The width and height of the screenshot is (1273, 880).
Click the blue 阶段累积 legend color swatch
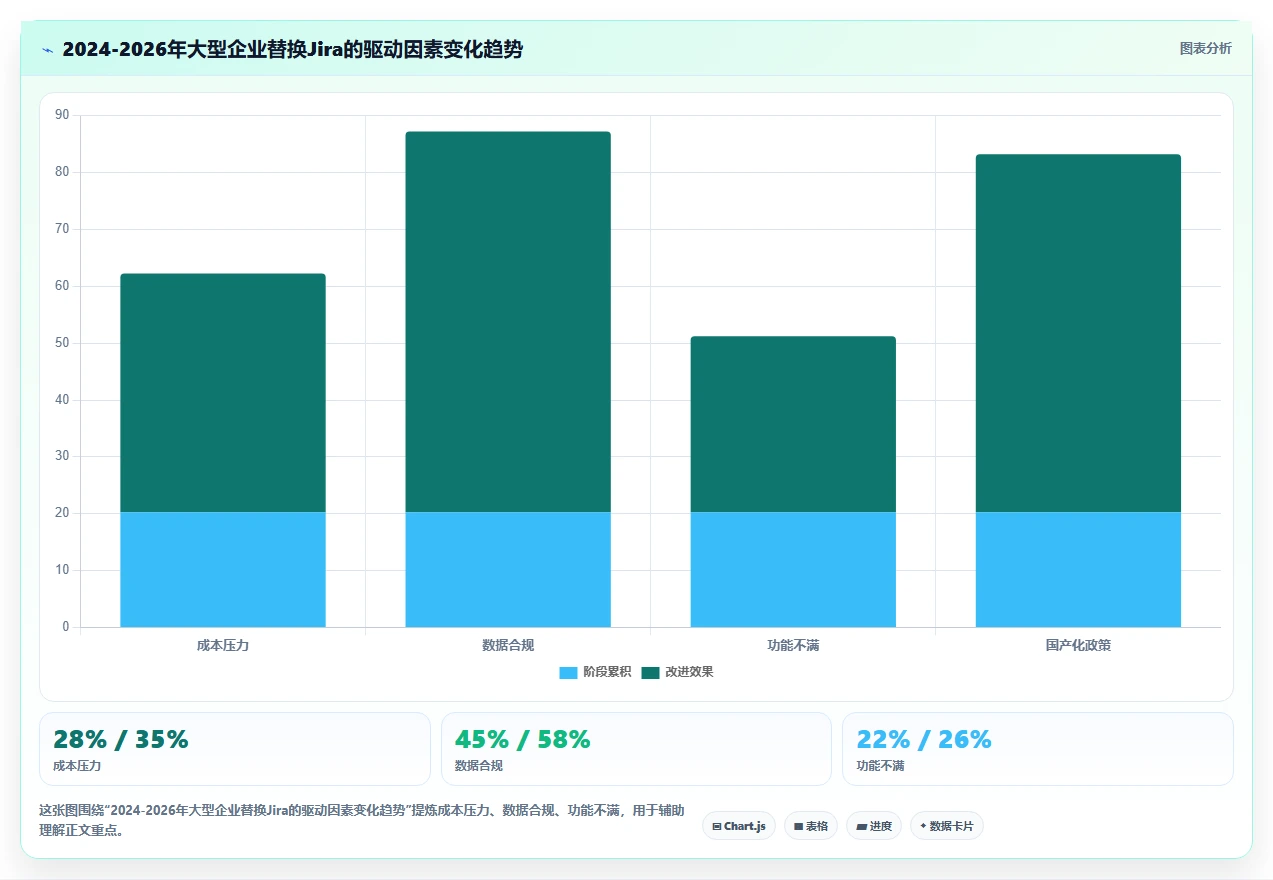click(568, 672)
